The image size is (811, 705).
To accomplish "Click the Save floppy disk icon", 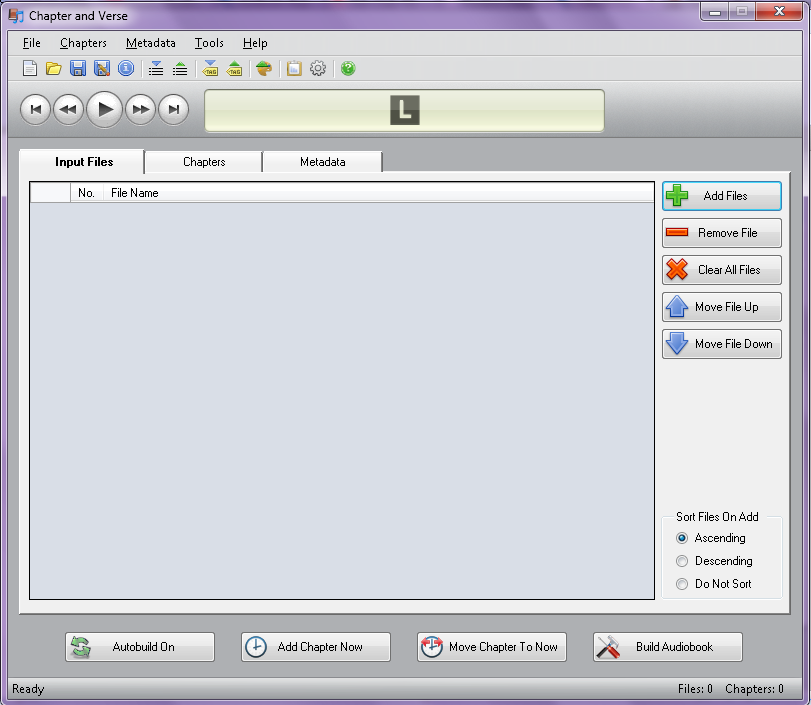I will click(78, 69).
